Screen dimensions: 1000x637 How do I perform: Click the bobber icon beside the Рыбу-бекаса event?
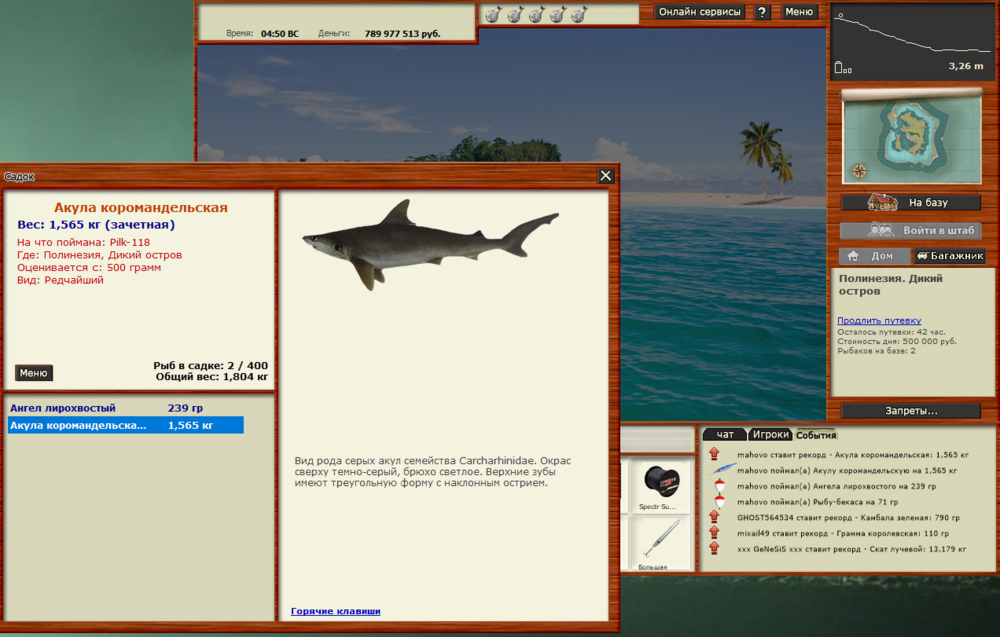pyautogui.click(x=714, y=502)
